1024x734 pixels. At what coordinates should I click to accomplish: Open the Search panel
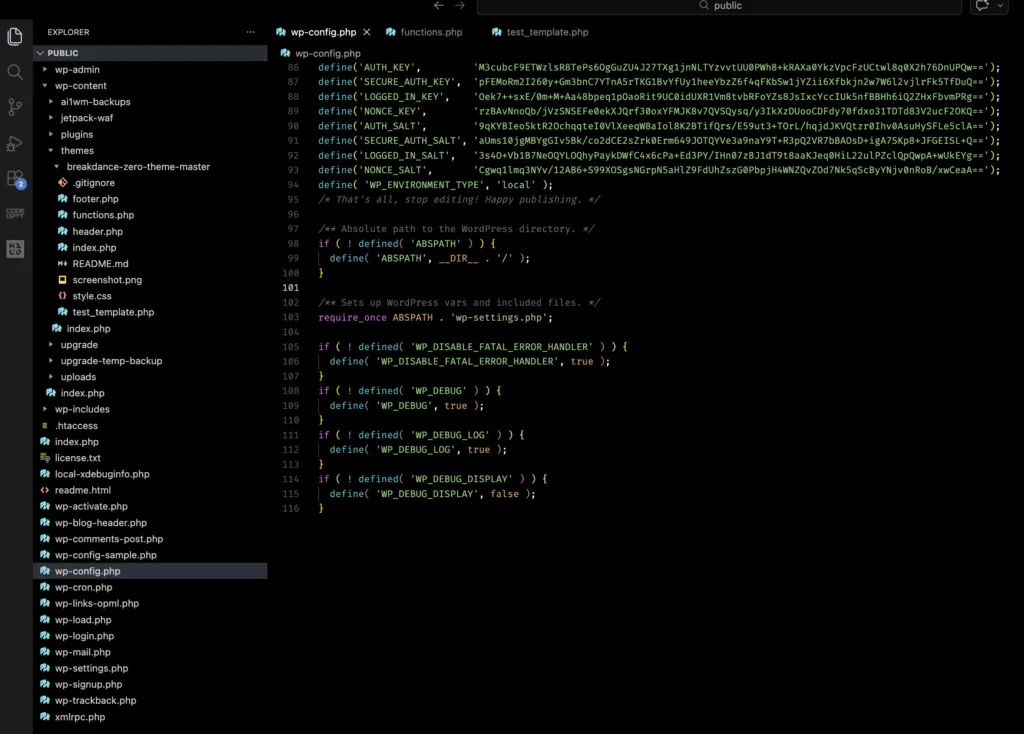[14, 72]
